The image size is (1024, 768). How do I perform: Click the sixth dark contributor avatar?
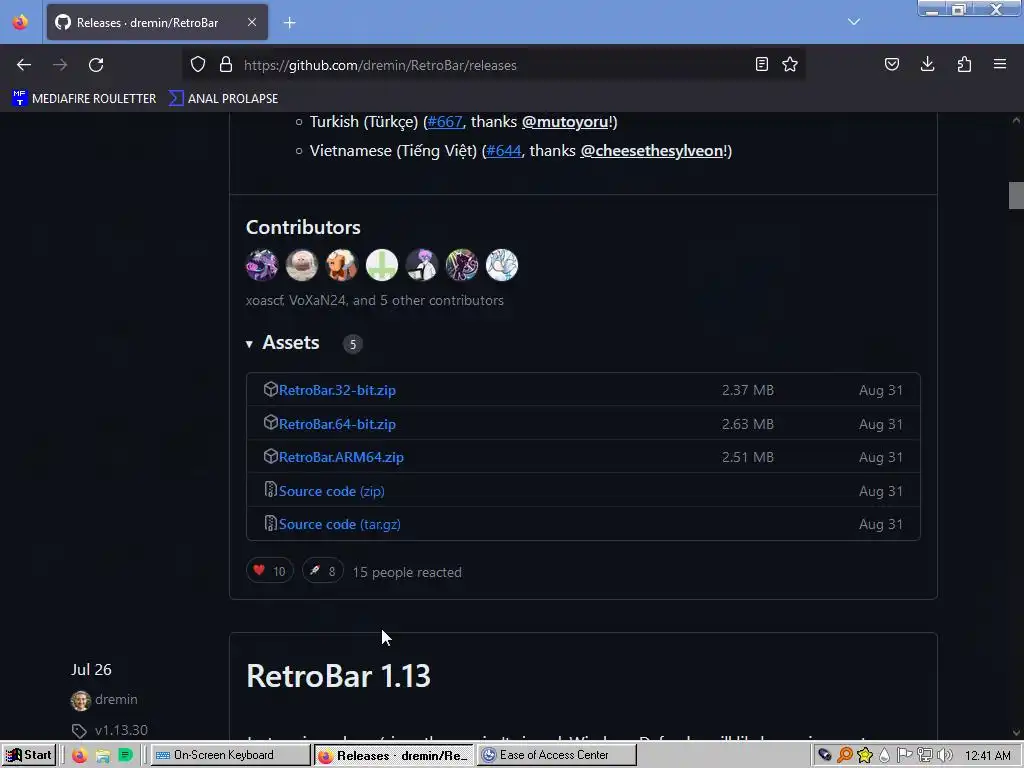point(462,265)
